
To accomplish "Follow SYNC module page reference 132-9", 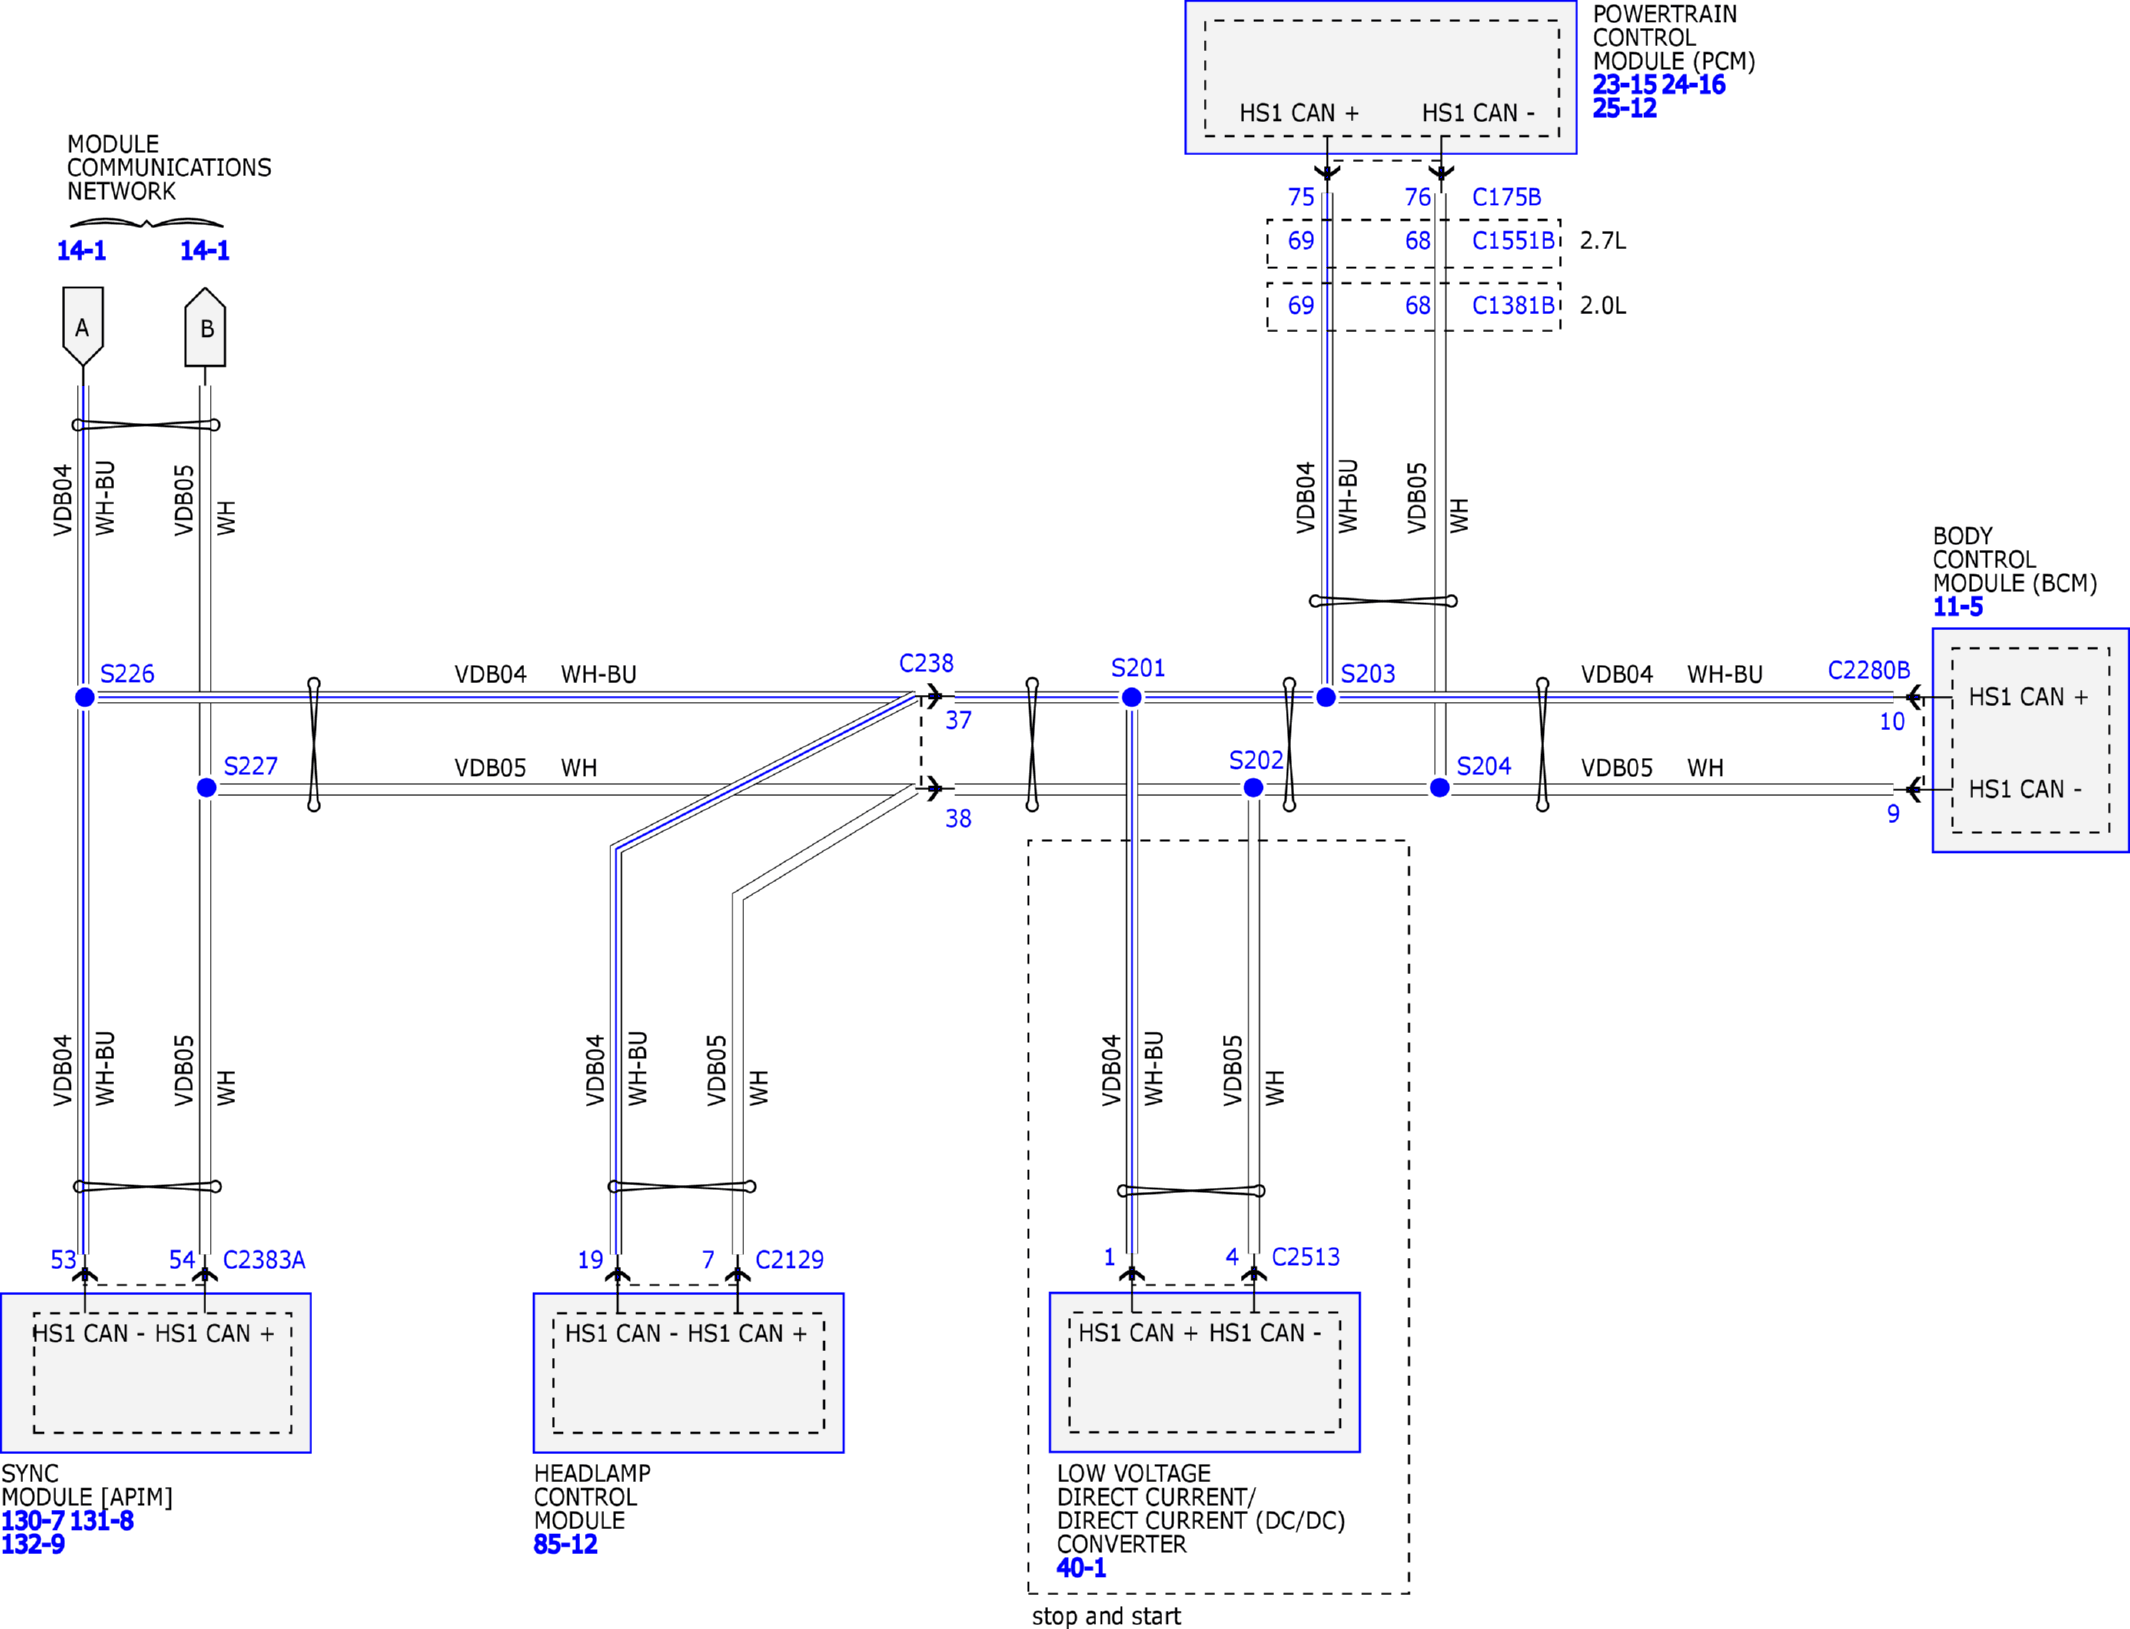I will pos(33,1544).
